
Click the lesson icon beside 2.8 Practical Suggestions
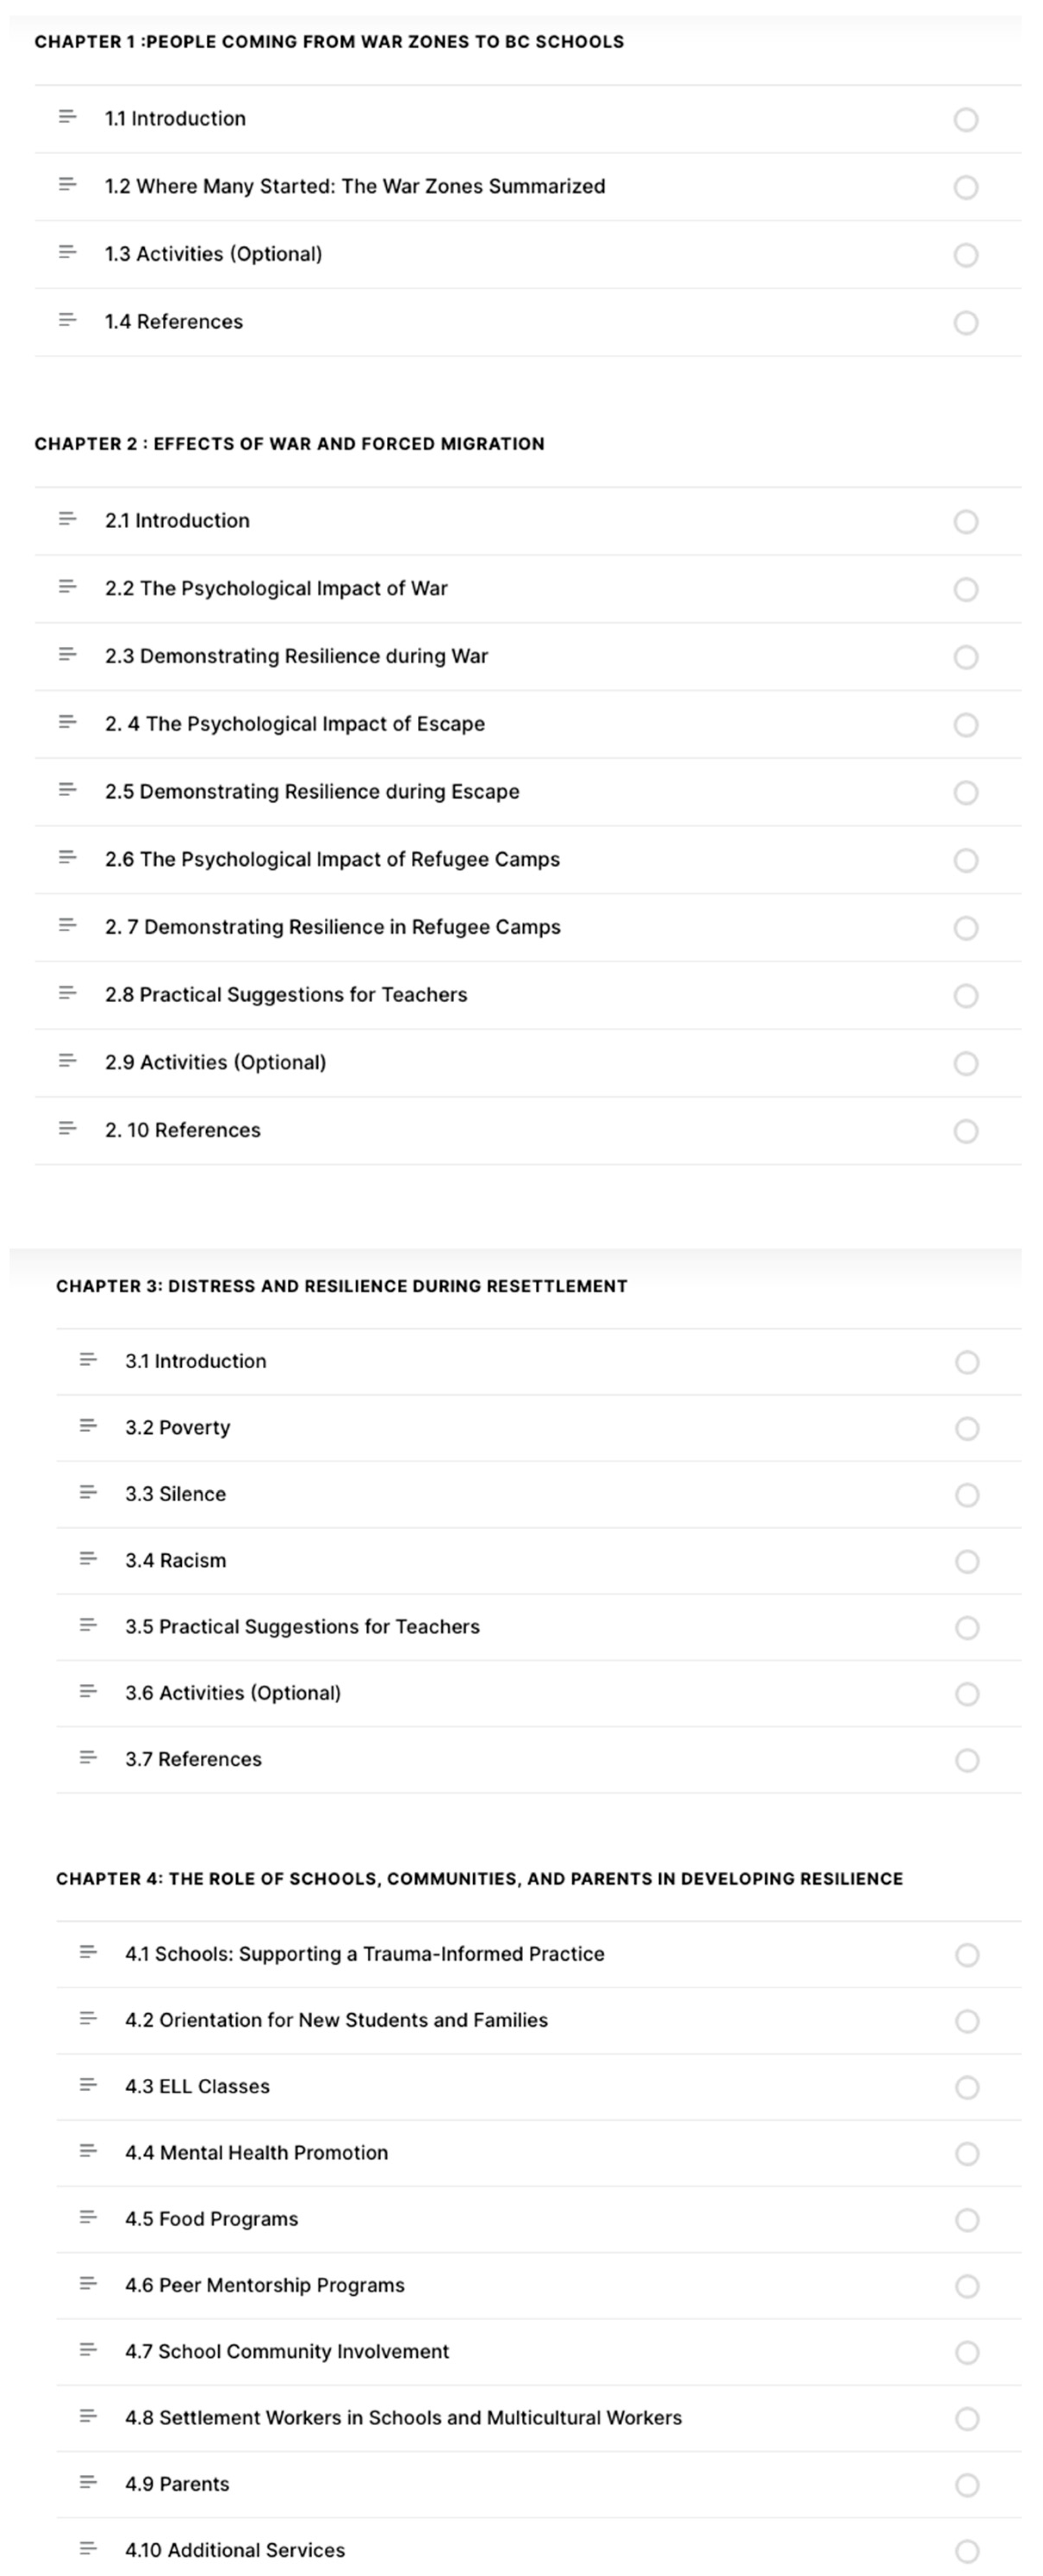click(67, 993)
